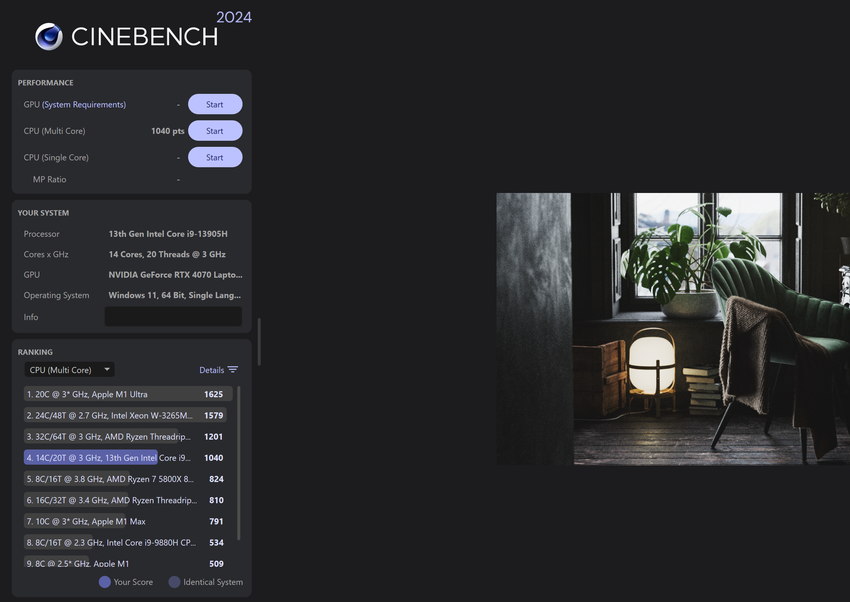Click the Details filter icon
This screenshot has width=850, height=602.
(232, 370)
